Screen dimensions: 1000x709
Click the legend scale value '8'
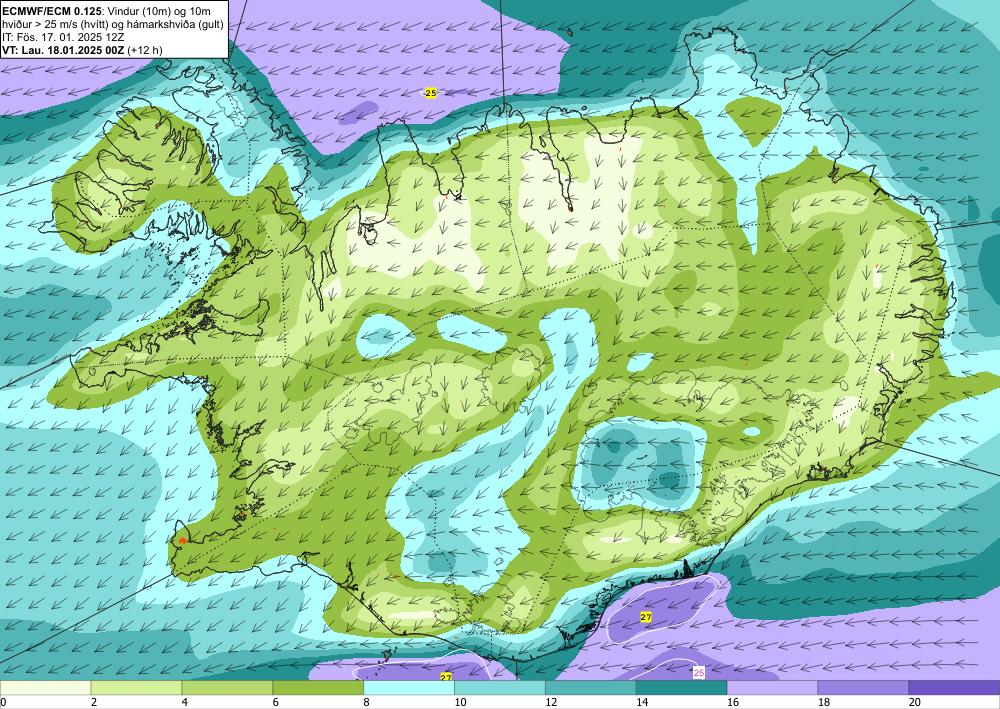click(367, 703)
